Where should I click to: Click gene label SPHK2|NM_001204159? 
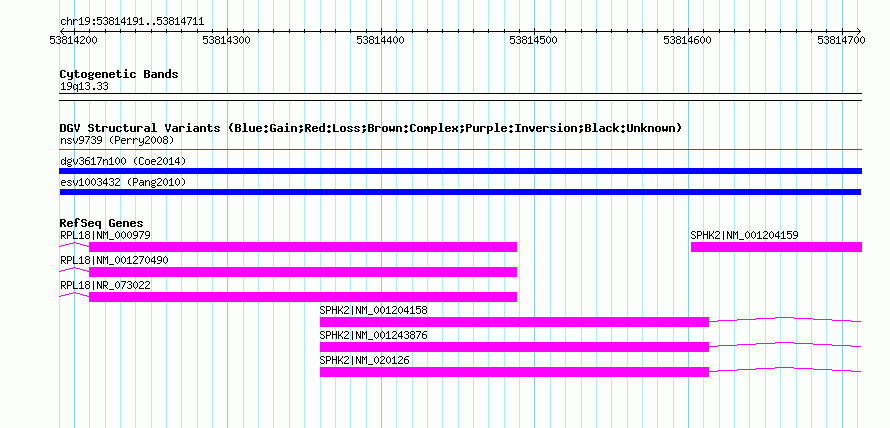[744, 235]
